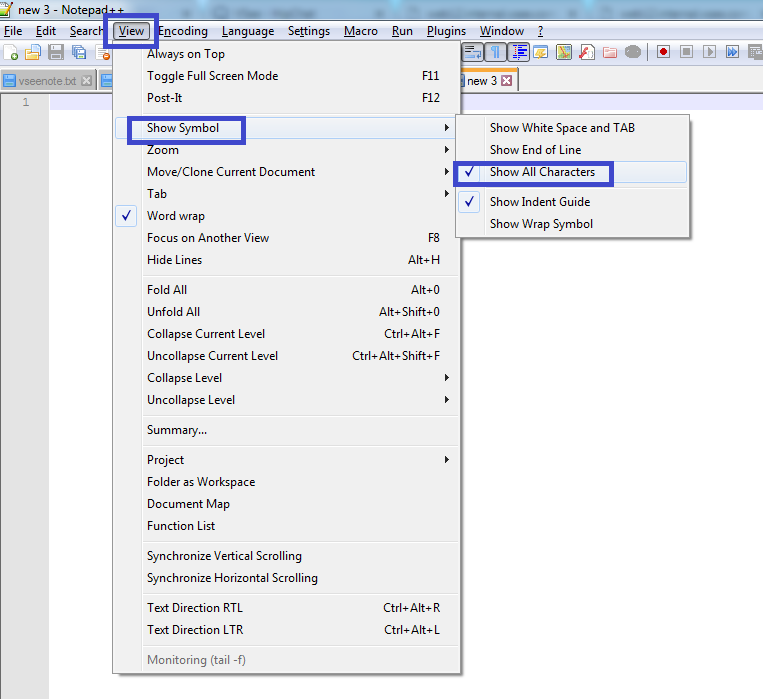Click the Start Recording macro icon
The width and height of the screenshot is (763, 699).
[663, 52]
